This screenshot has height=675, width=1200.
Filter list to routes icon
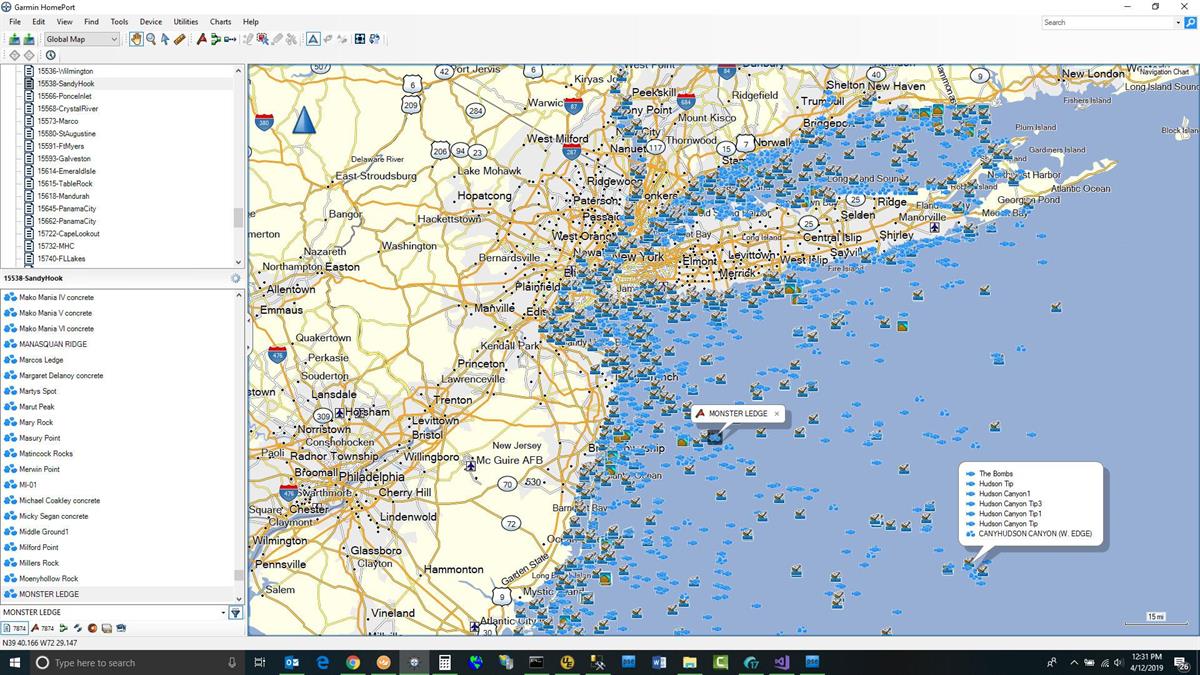coord(63,628)
